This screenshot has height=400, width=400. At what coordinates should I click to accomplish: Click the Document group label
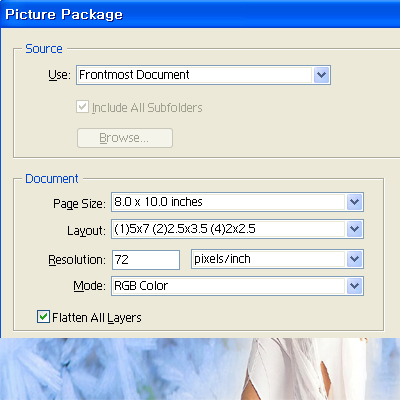point(52,179)
